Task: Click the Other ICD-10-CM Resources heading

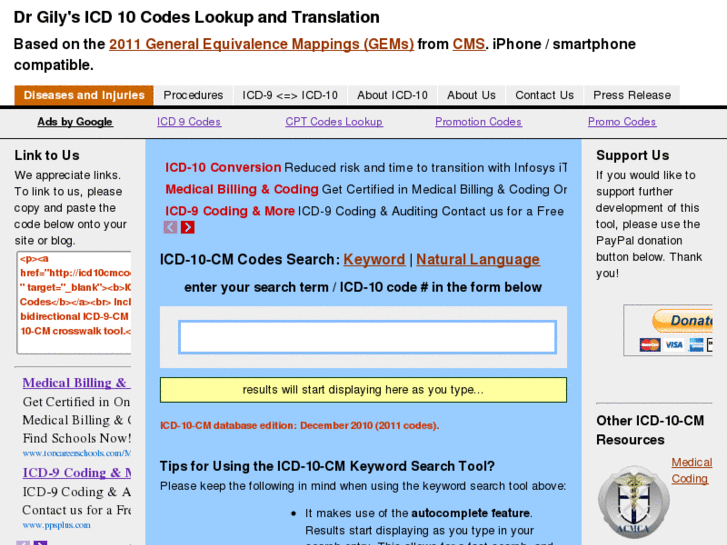Action: click(x=650, y=430)
